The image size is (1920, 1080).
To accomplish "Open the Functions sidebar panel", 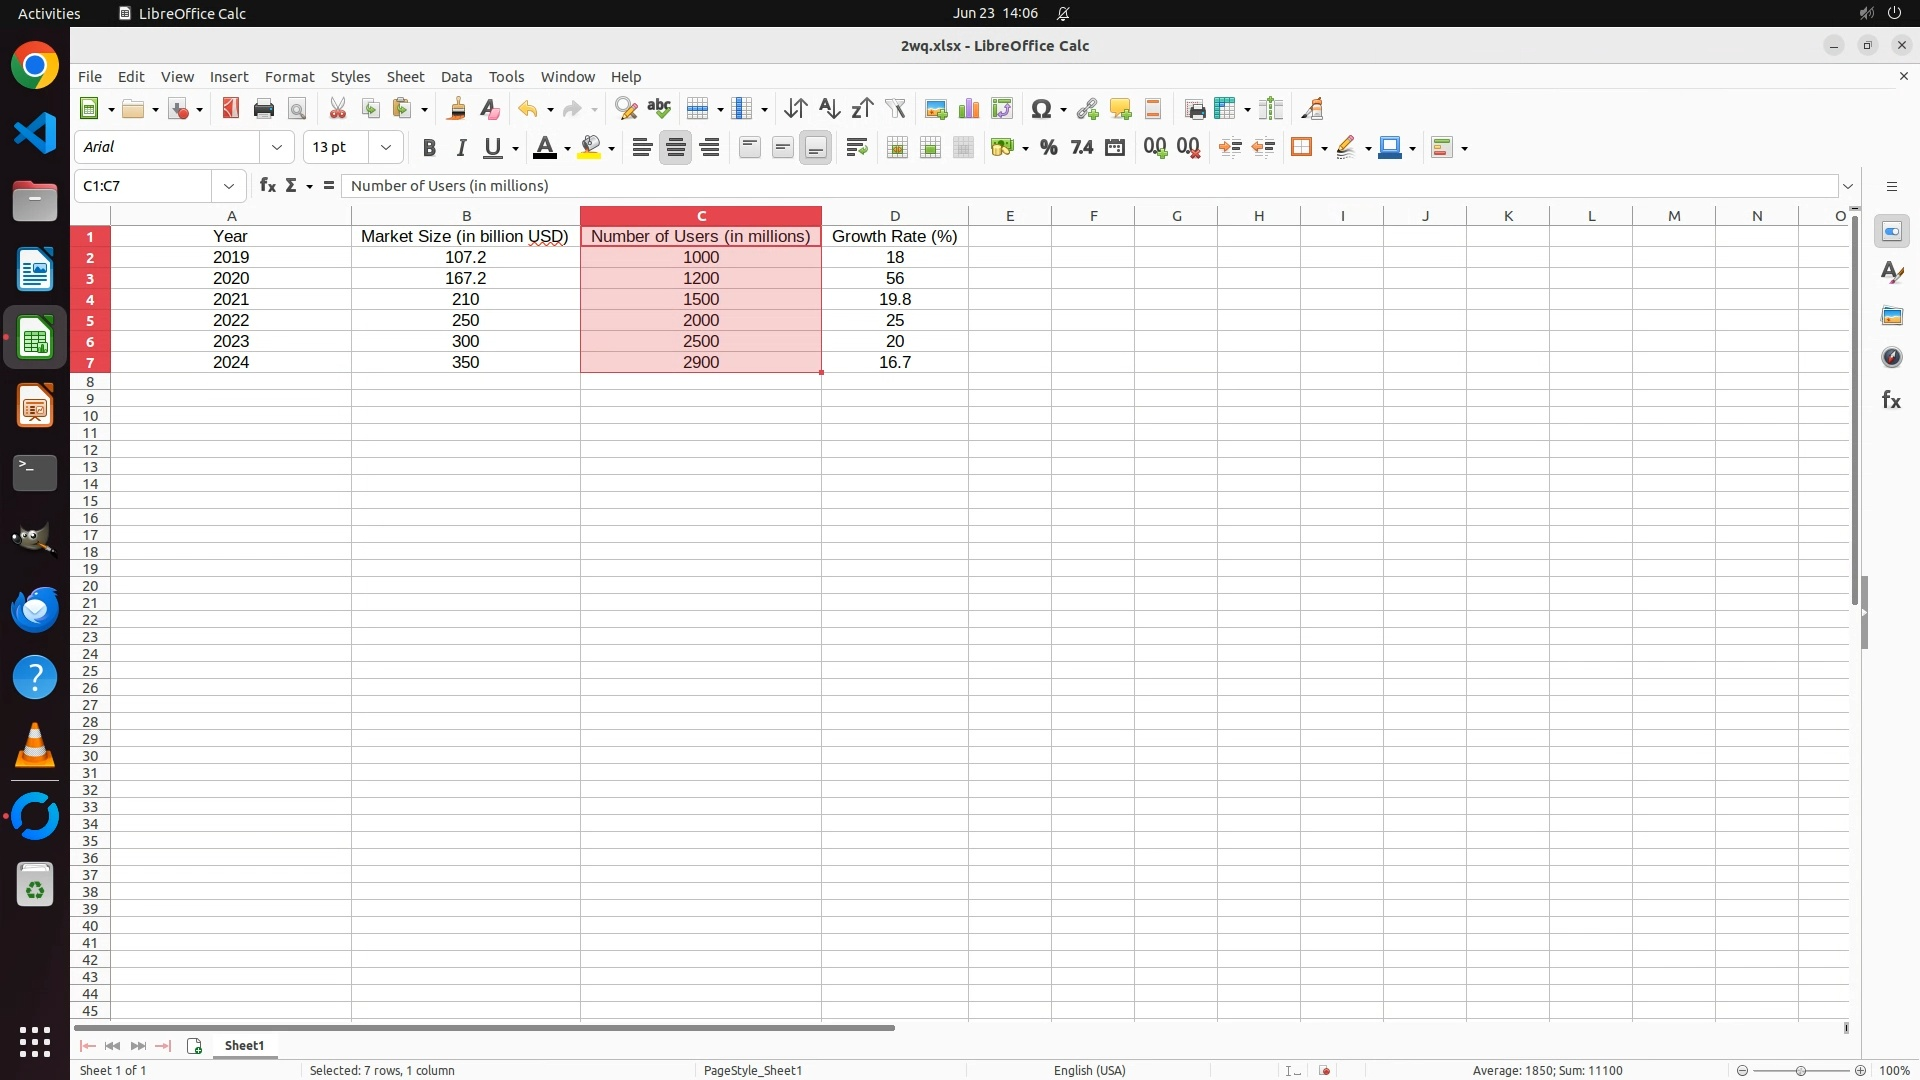I will tap(1891, 400).
